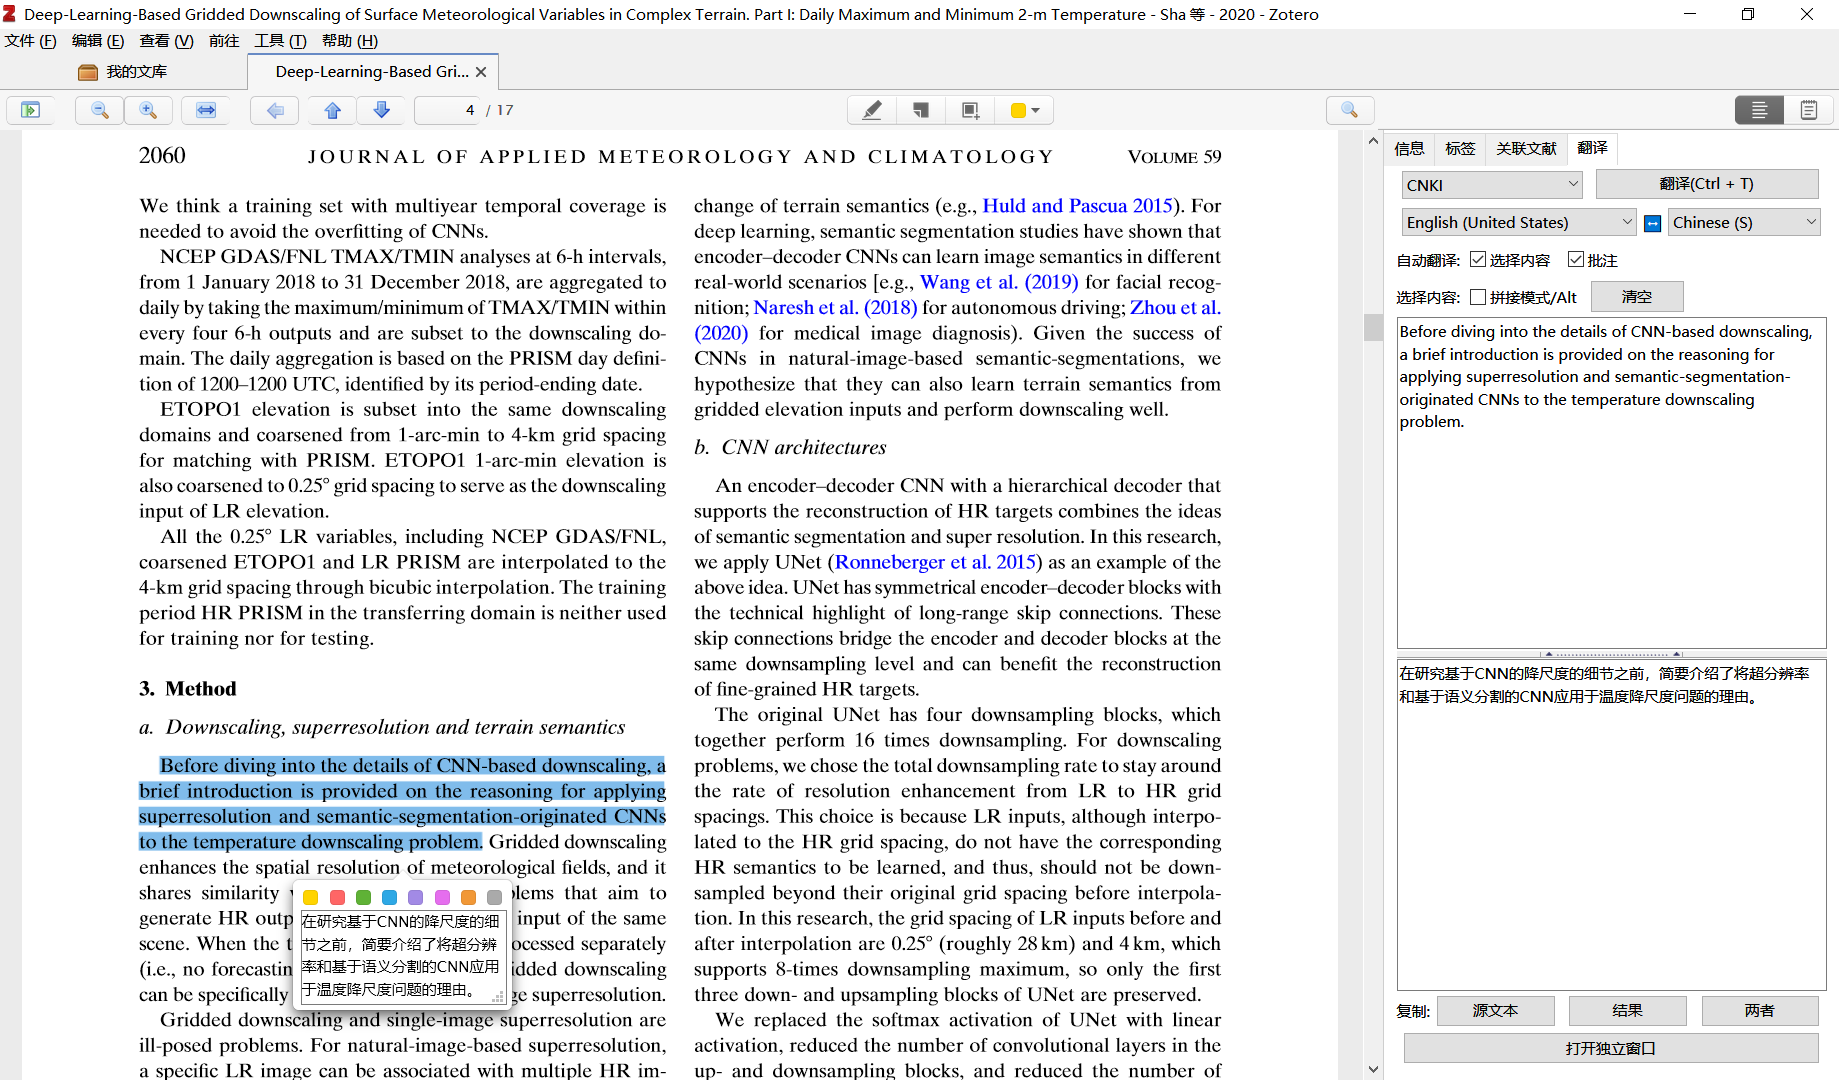Go back with the left arrow

(275, 110)
